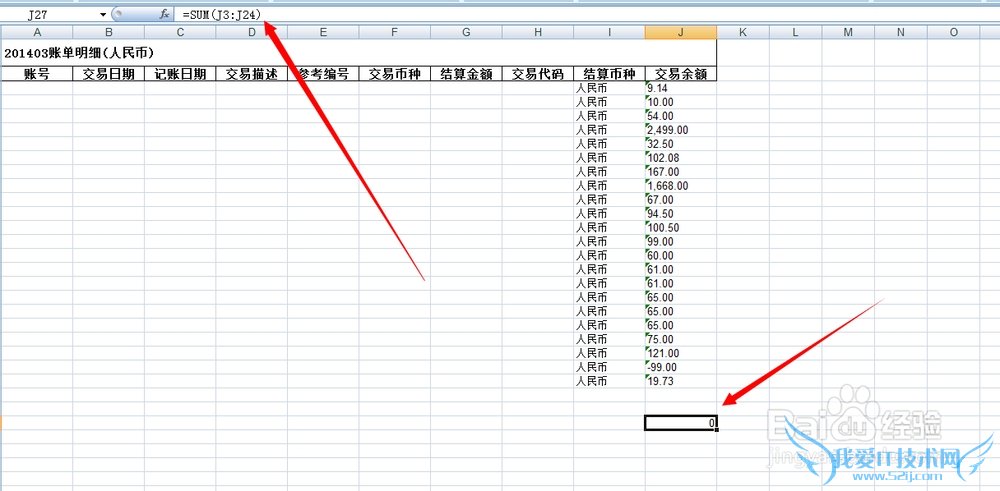1000x491 pixels.
Task: Open the Name Box dropdown arrow
Action: point(103,14)
